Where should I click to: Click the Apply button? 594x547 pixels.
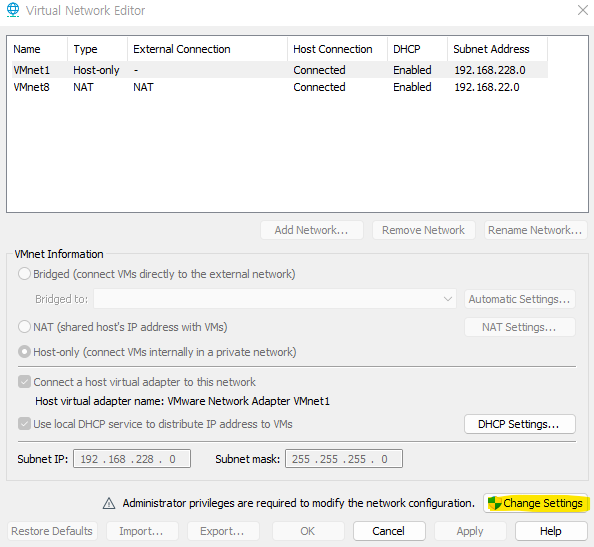470,531
